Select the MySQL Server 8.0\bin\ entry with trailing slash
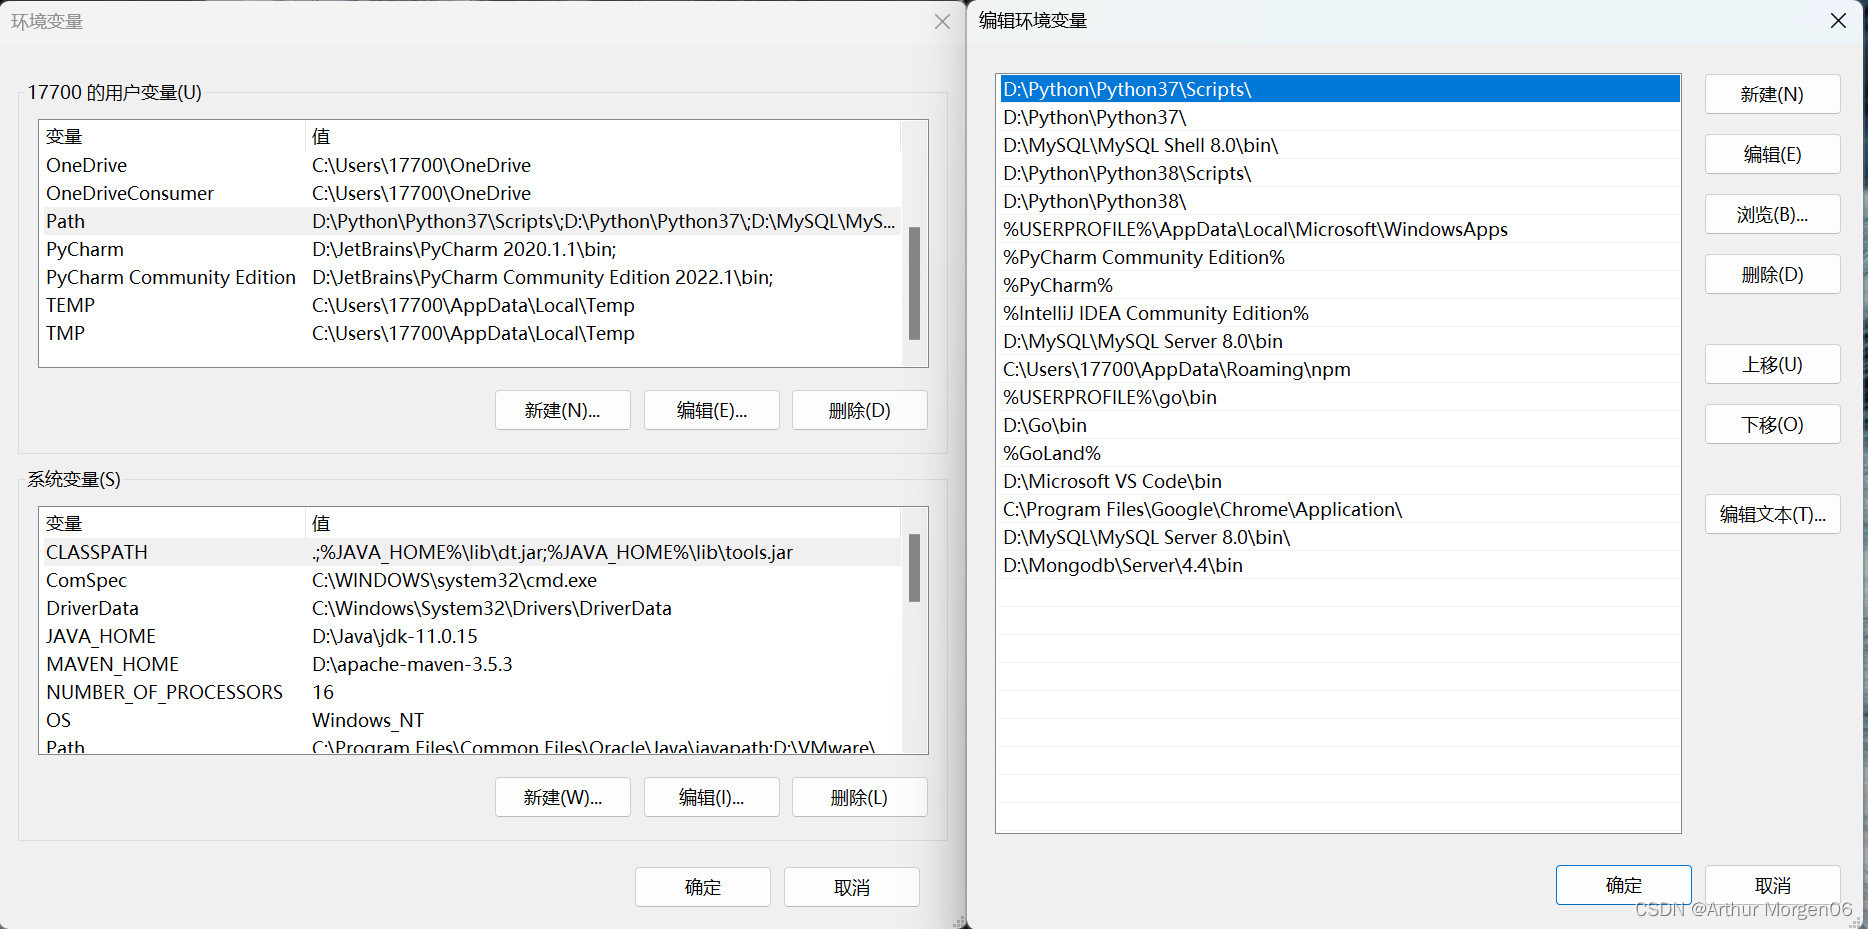The height and width of the screenshot is (929, 1868). click(1339, 537)
